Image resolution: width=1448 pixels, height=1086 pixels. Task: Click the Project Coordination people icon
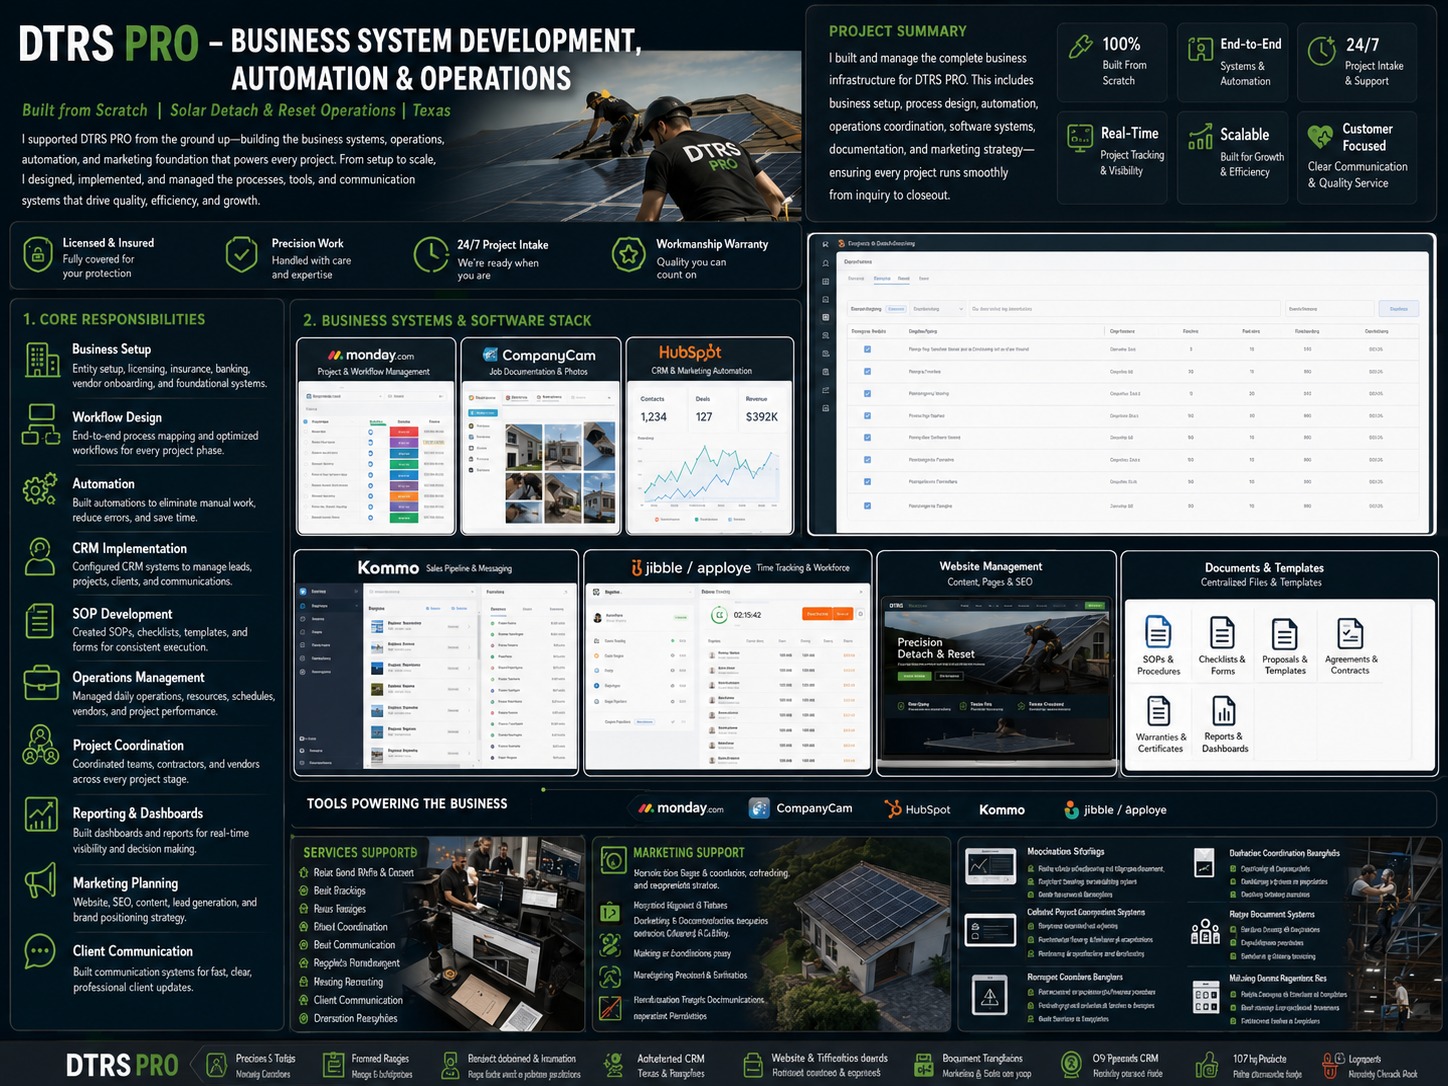(x=41, y=746)
